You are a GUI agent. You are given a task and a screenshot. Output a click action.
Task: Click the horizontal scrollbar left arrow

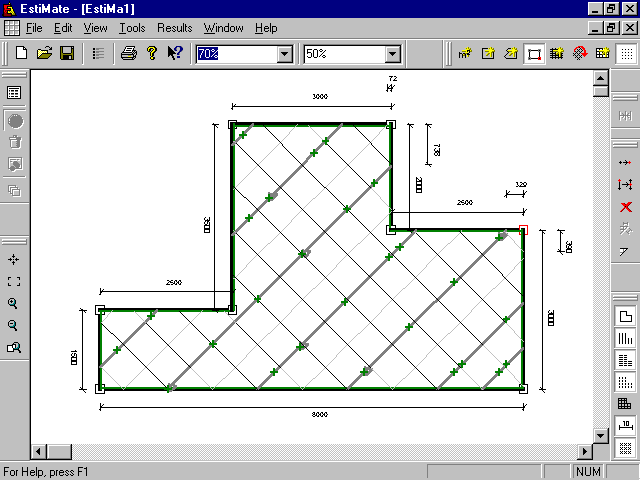click(39, 451)
